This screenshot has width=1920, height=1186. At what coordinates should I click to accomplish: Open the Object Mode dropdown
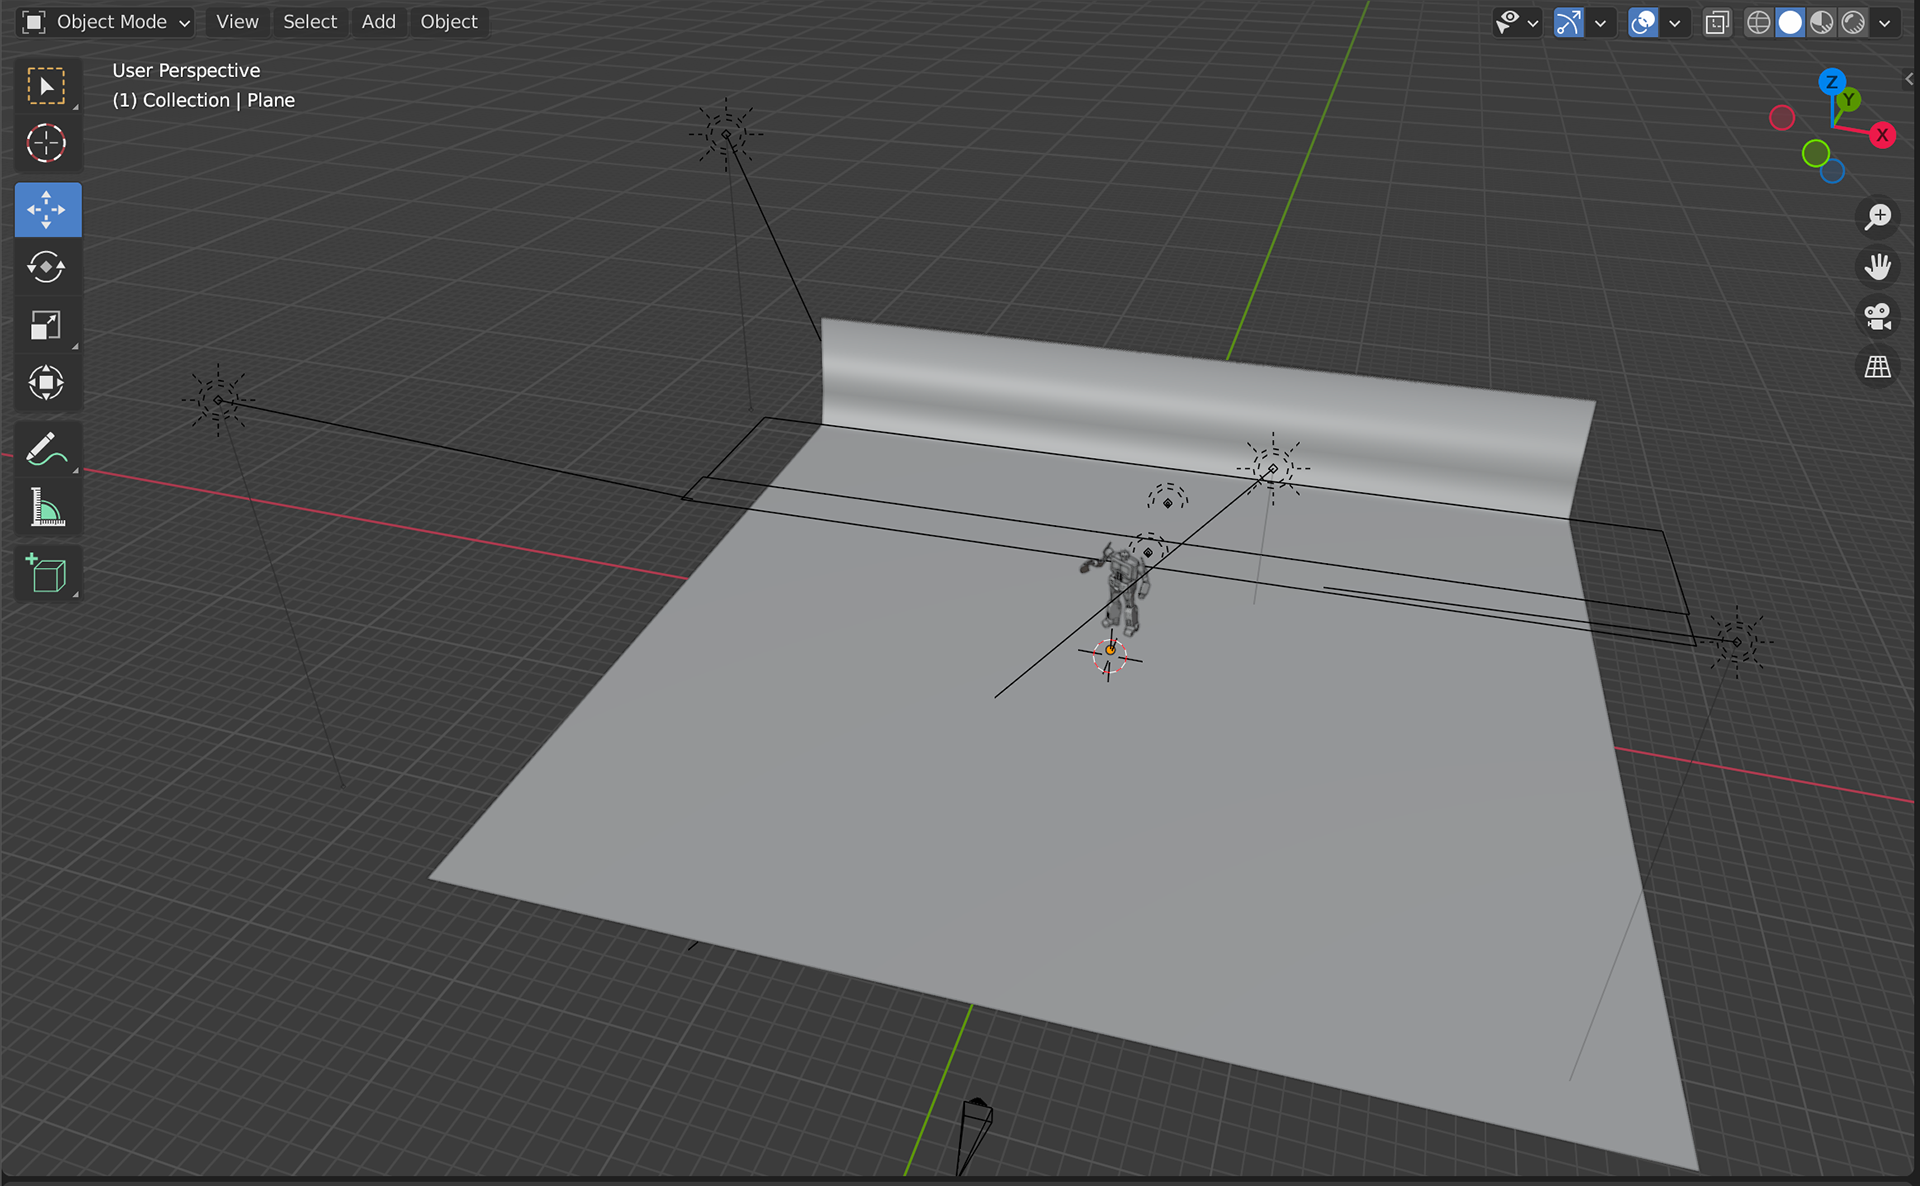click(106, 22)
